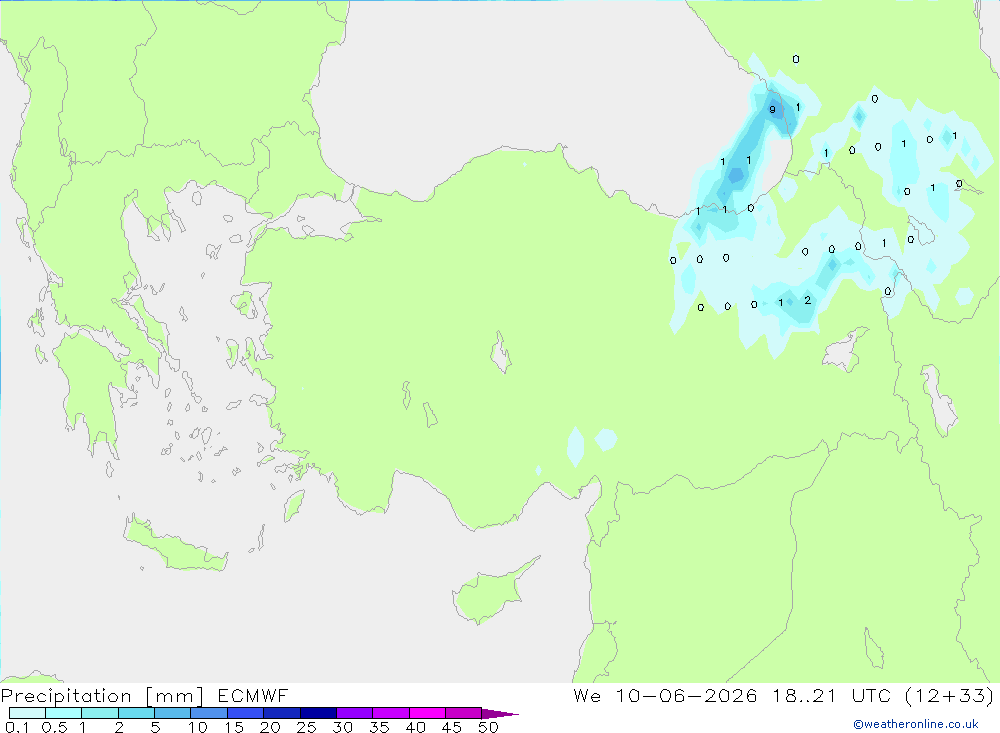1000x733 pixels.
Task: Click the 30–35 mm purple swatch
Action: [x=355, y=713]
